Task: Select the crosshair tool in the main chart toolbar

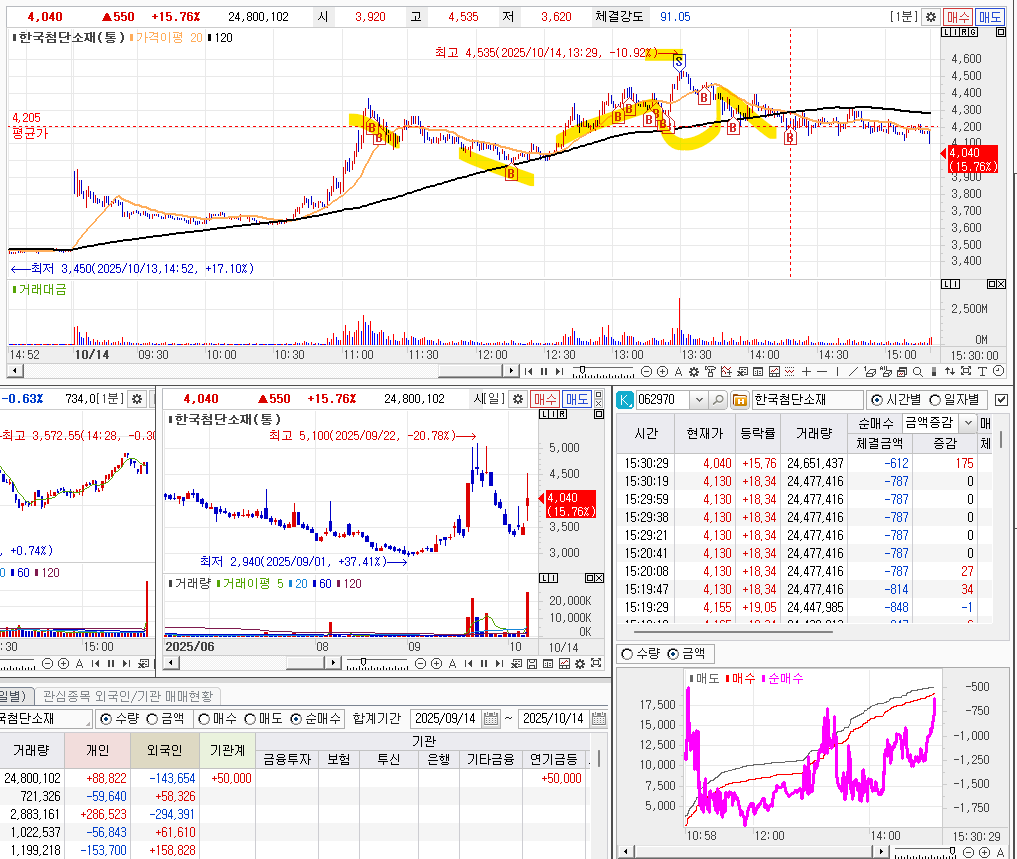Action: pos(806,372)
